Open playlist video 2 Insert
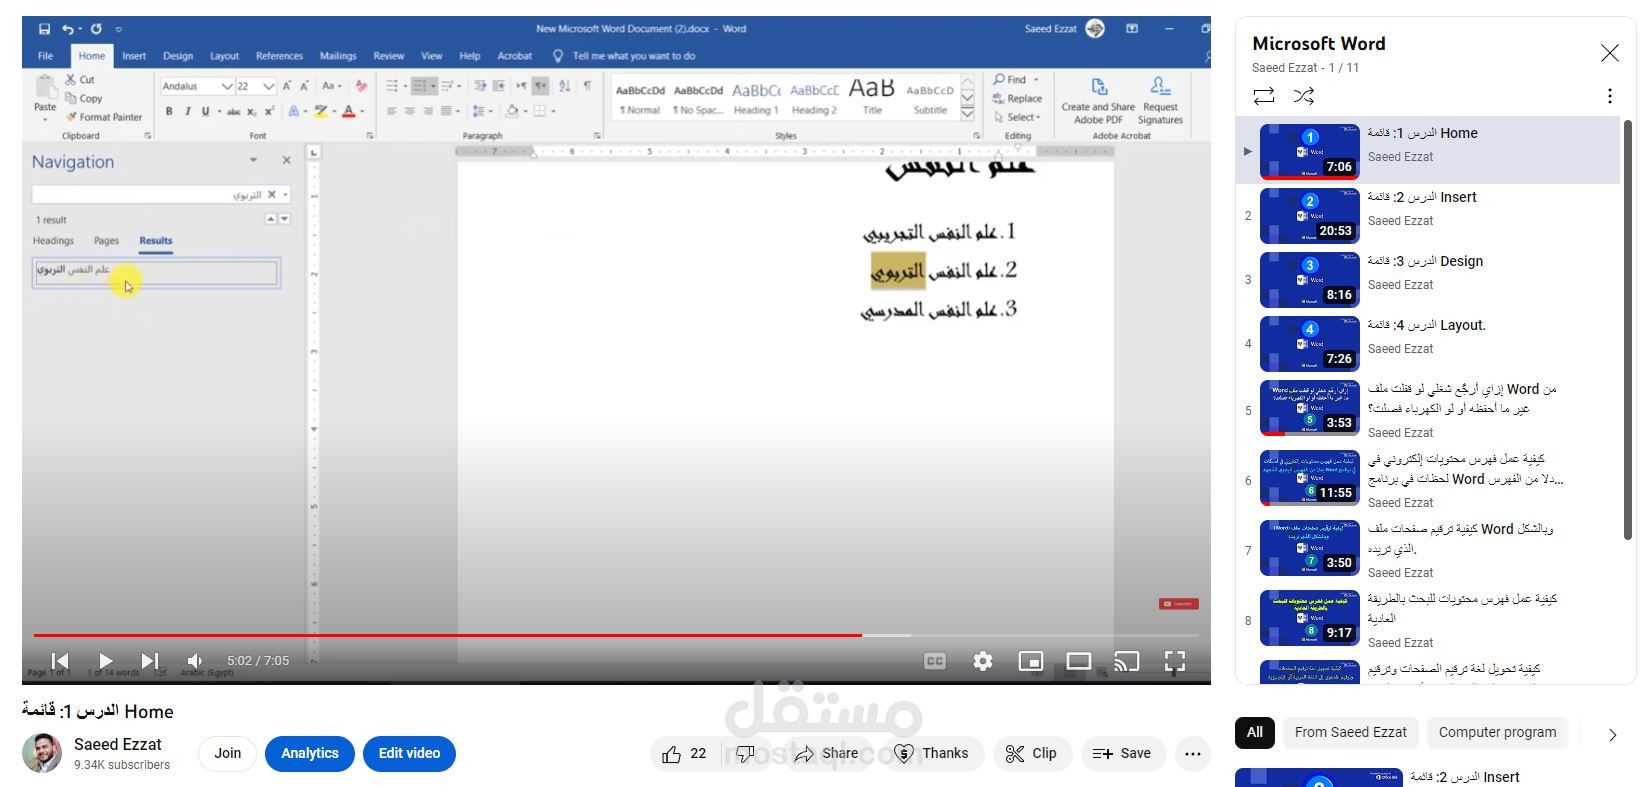The height and width of the screenshot is (787, 1648). (x=1428, y=214)
